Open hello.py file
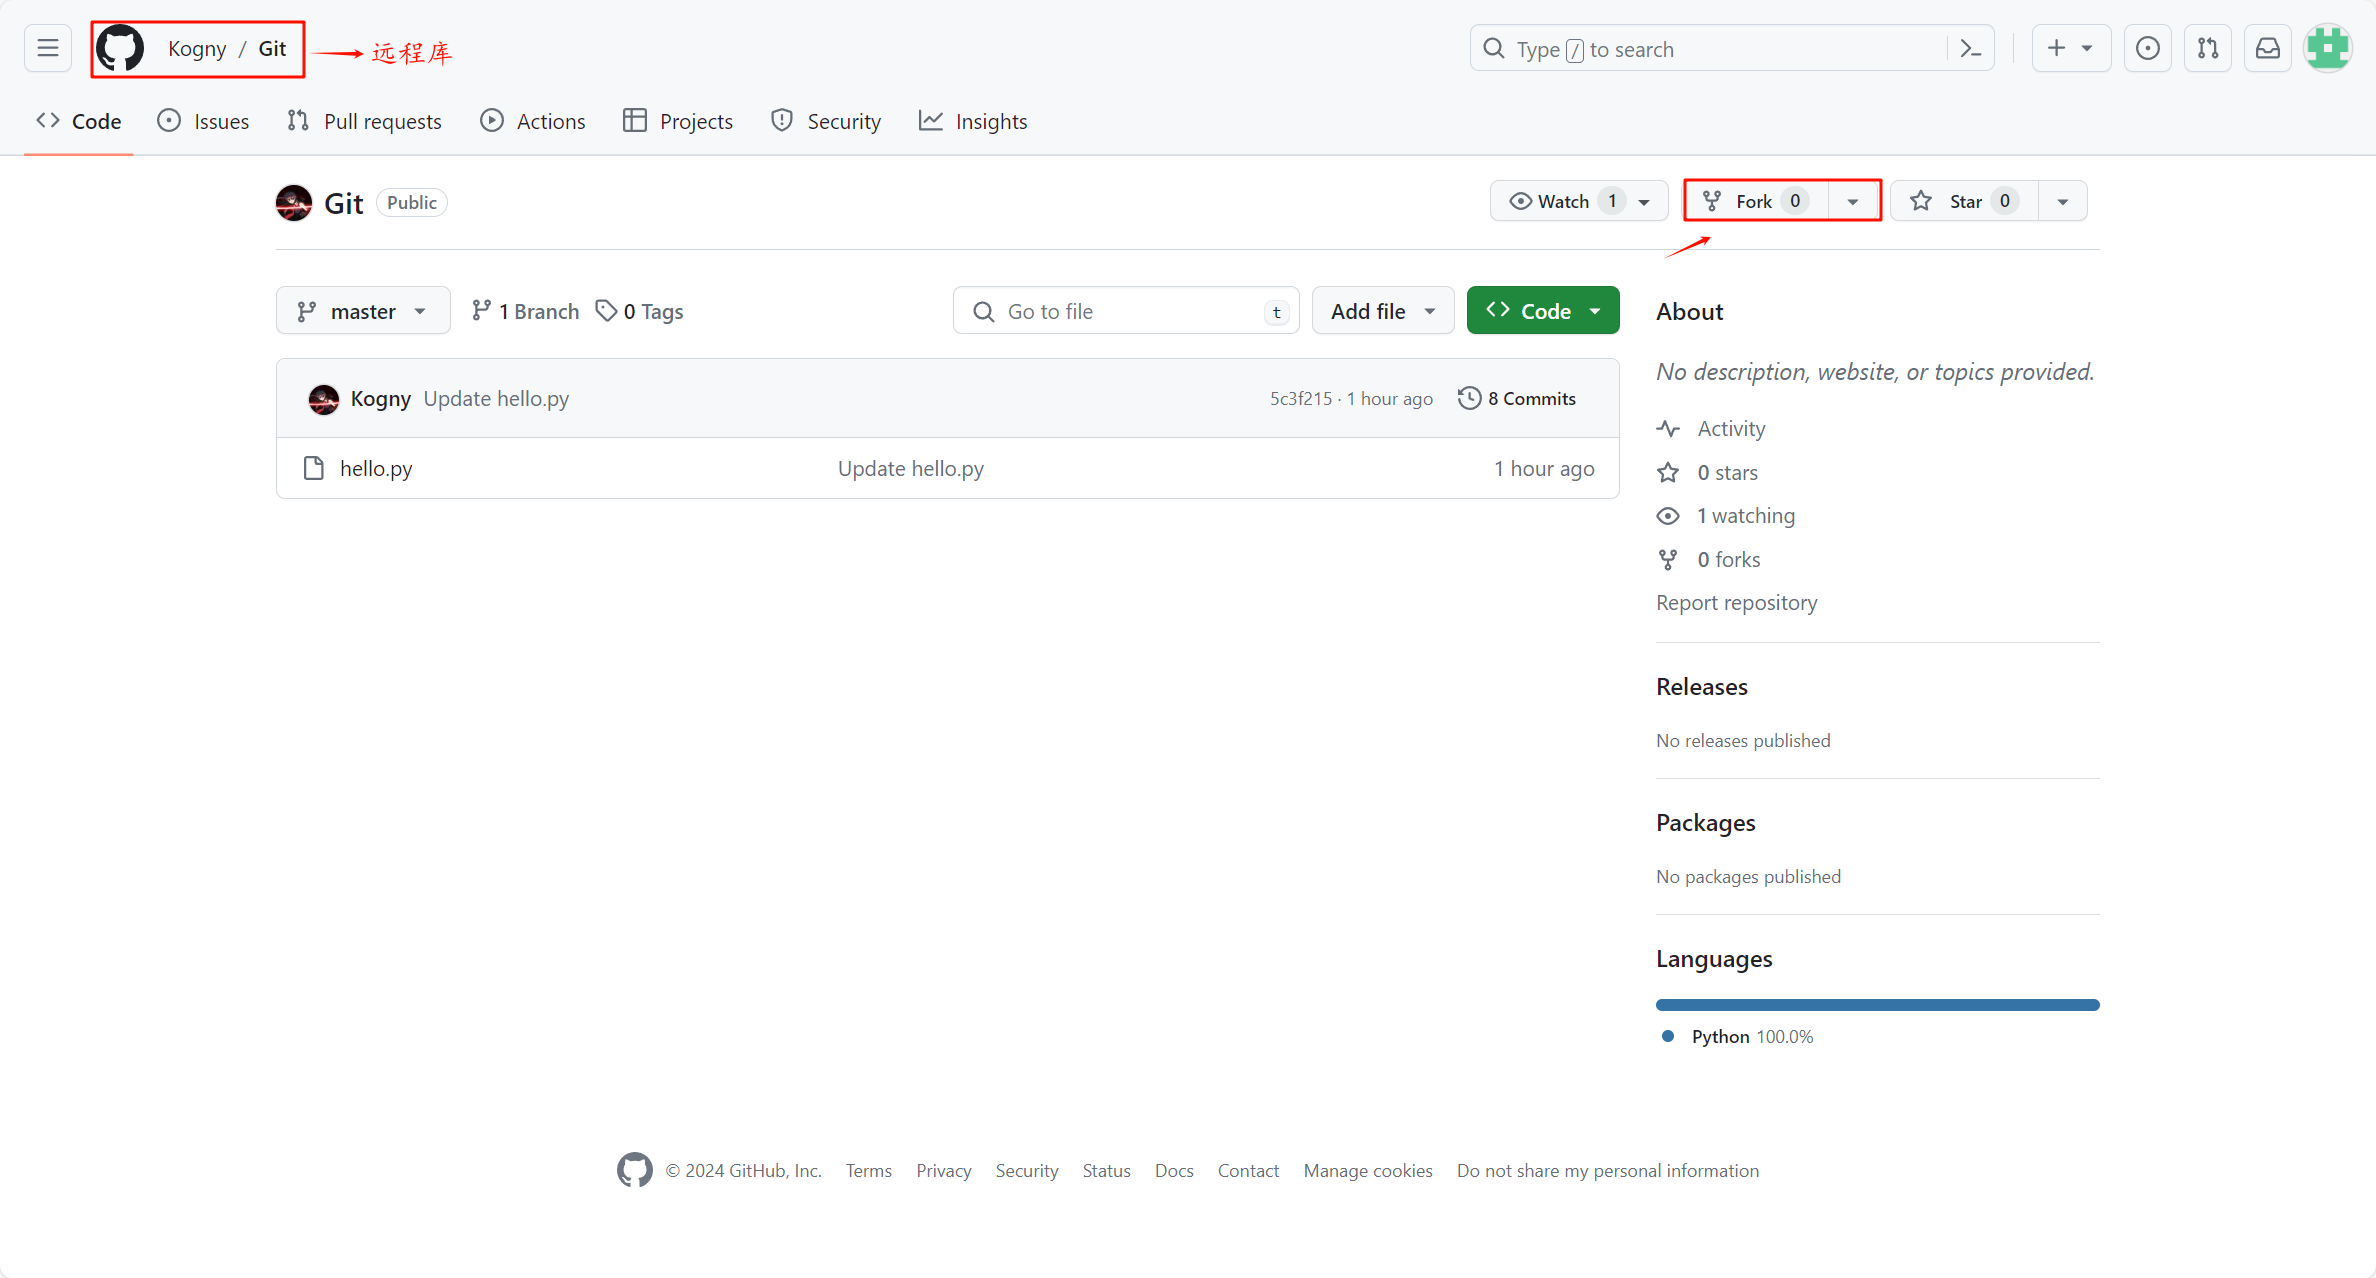2376x1278 pixels. 376,468
